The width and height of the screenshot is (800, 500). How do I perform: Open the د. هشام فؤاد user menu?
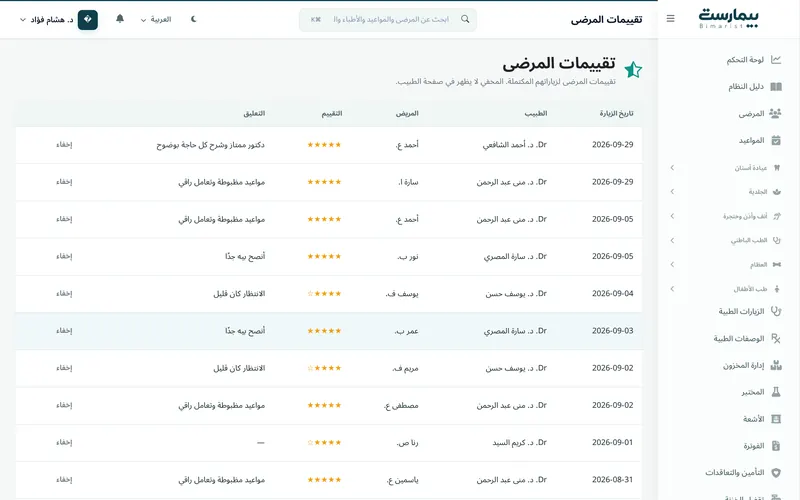(x=46, y=19)
